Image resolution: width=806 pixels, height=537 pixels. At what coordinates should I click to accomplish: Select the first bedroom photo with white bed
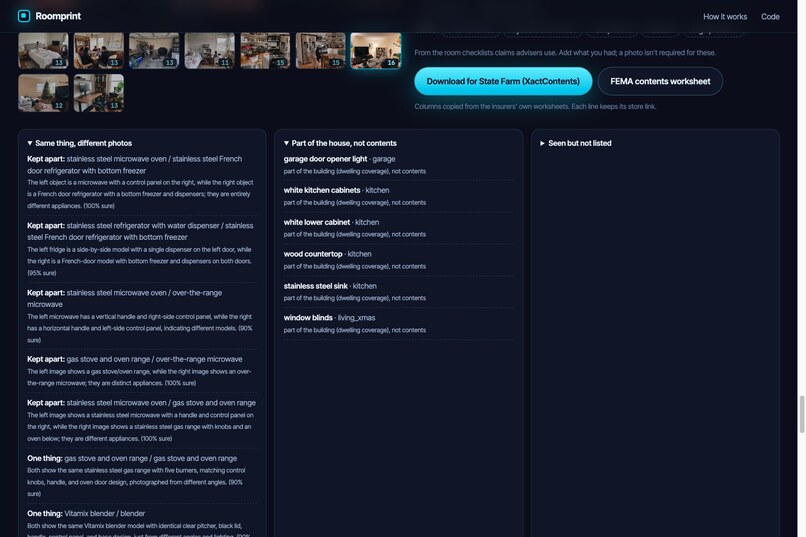[43, 50]
